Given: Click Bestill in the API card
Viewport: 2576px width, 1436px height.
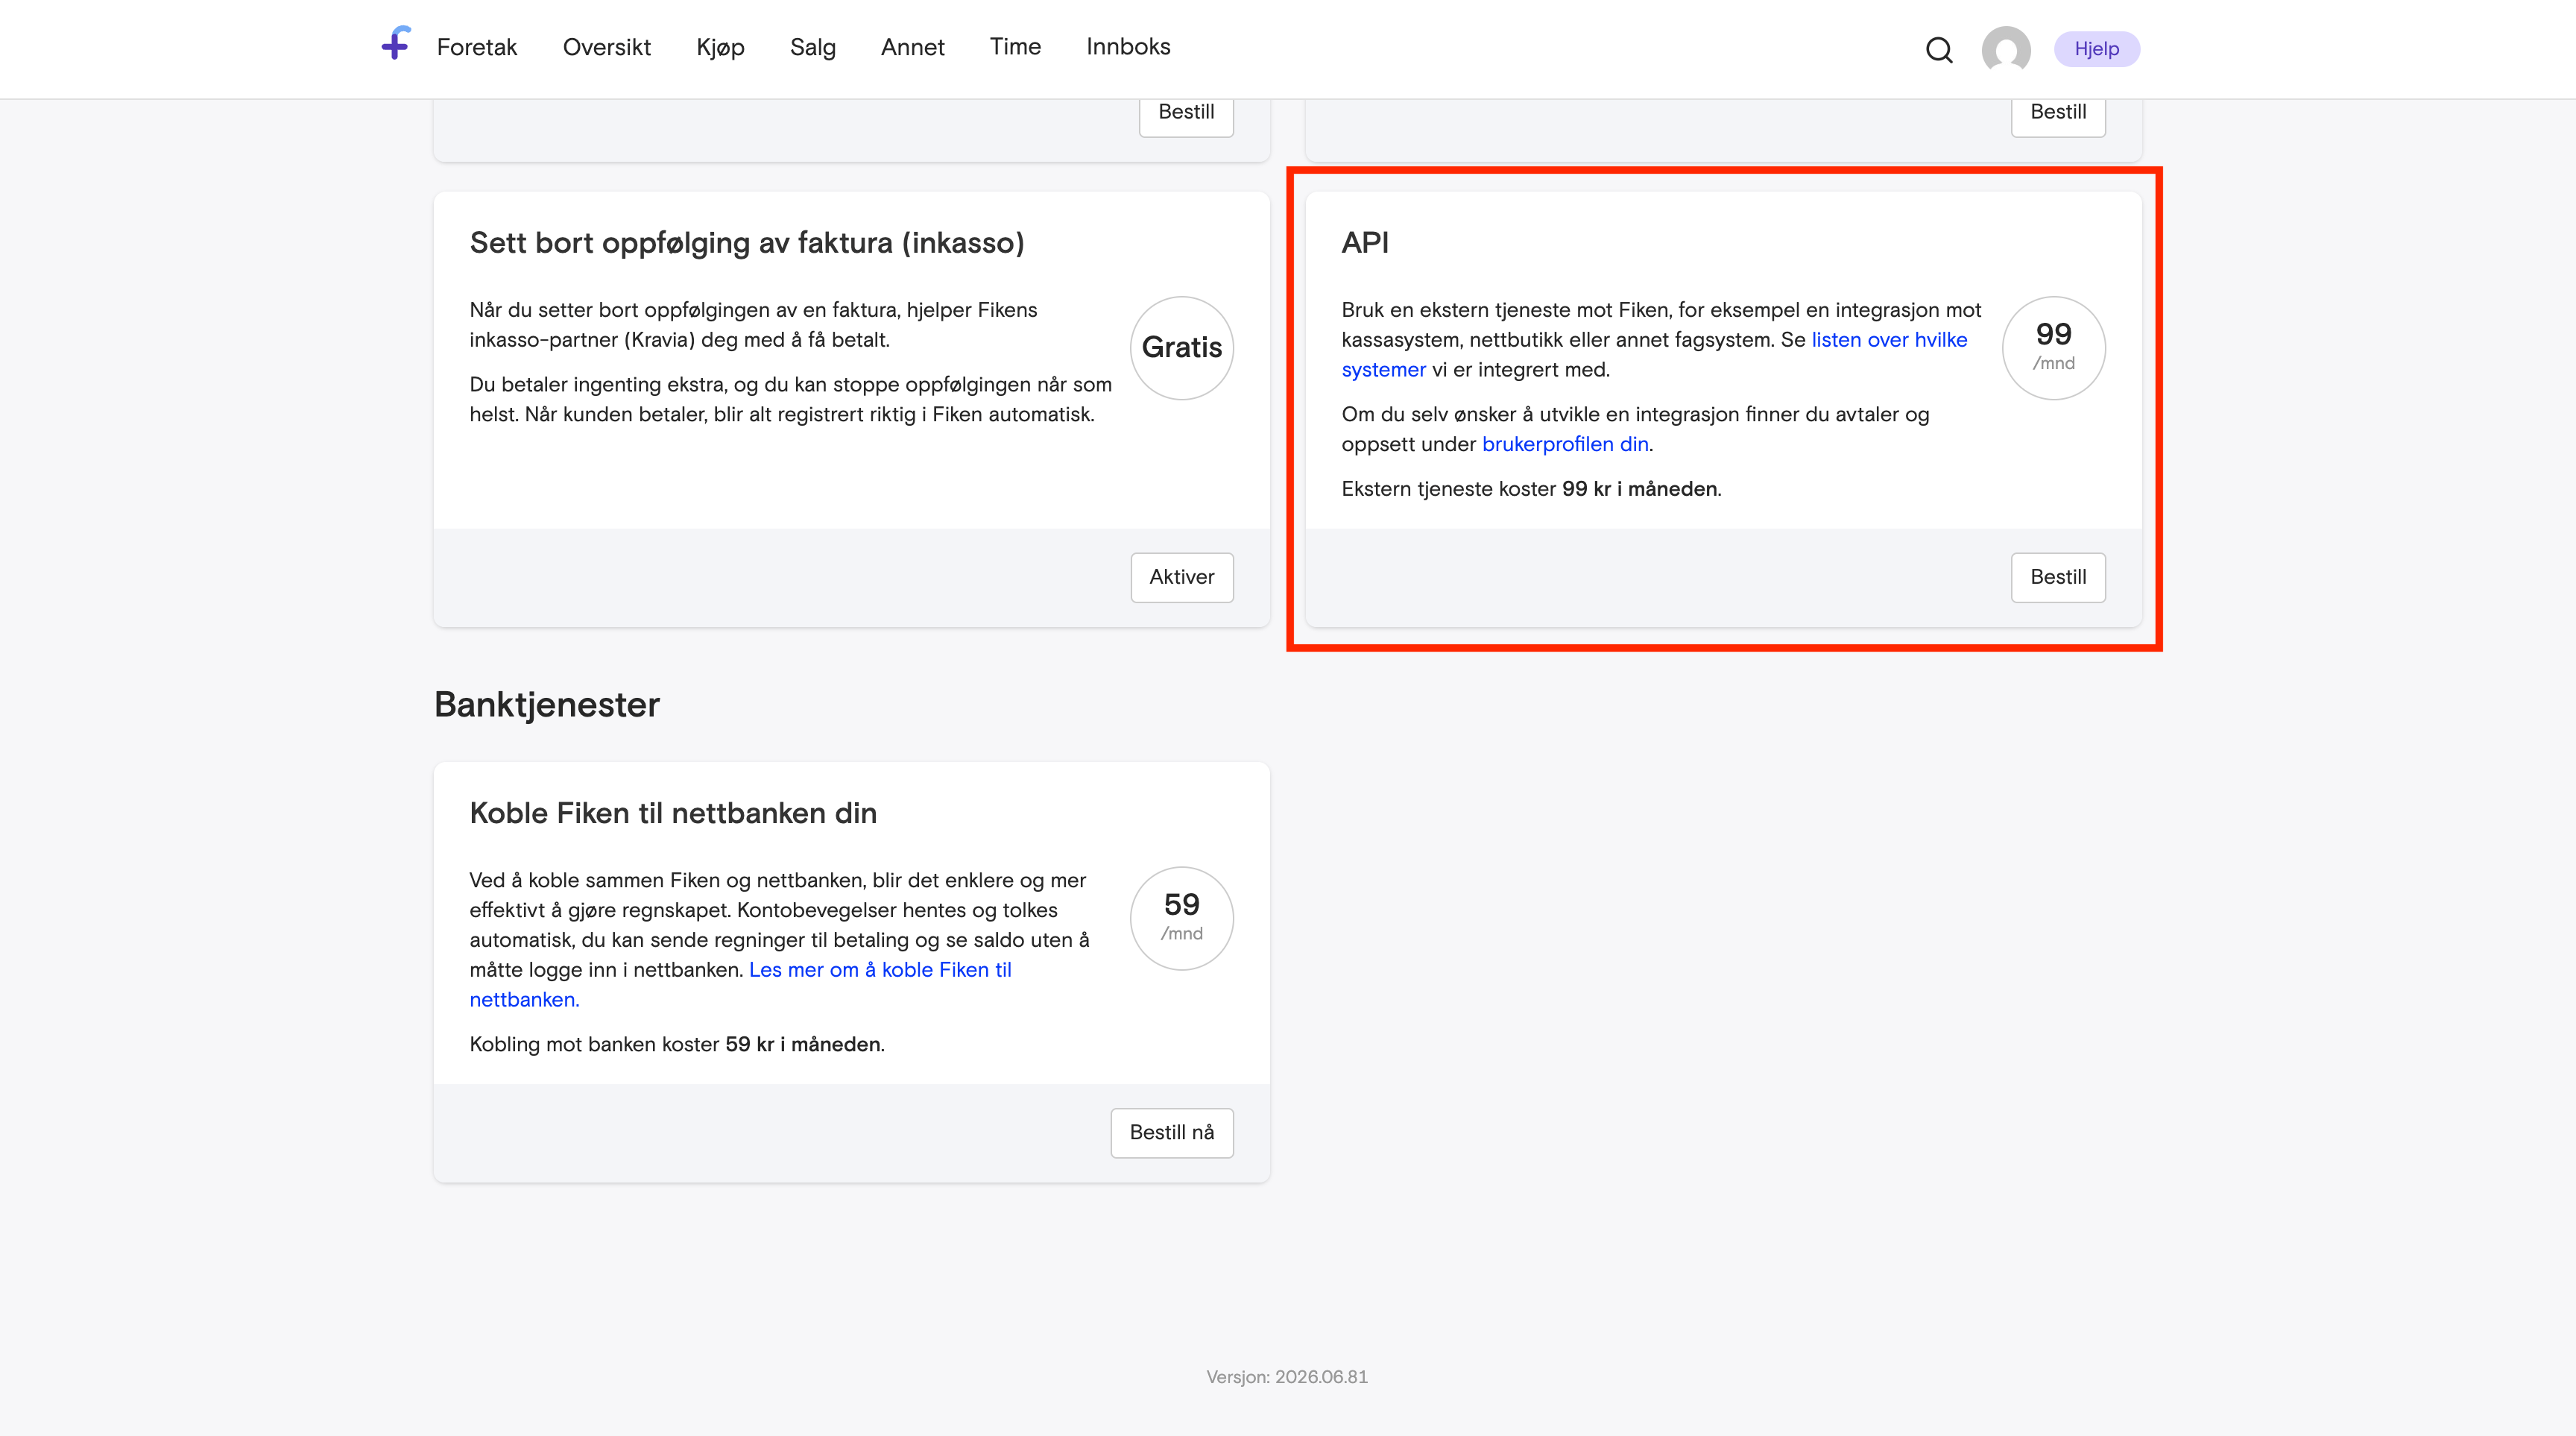Looking at the screenshot, I should pos(2058,577).
